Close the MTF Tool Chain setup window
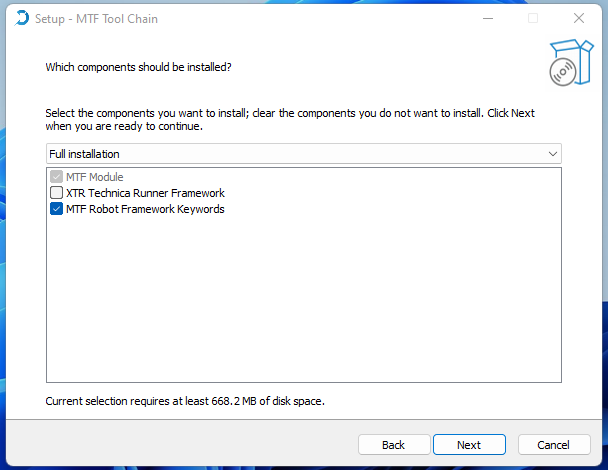Screen dimensions: 608x470 point(579,18)
